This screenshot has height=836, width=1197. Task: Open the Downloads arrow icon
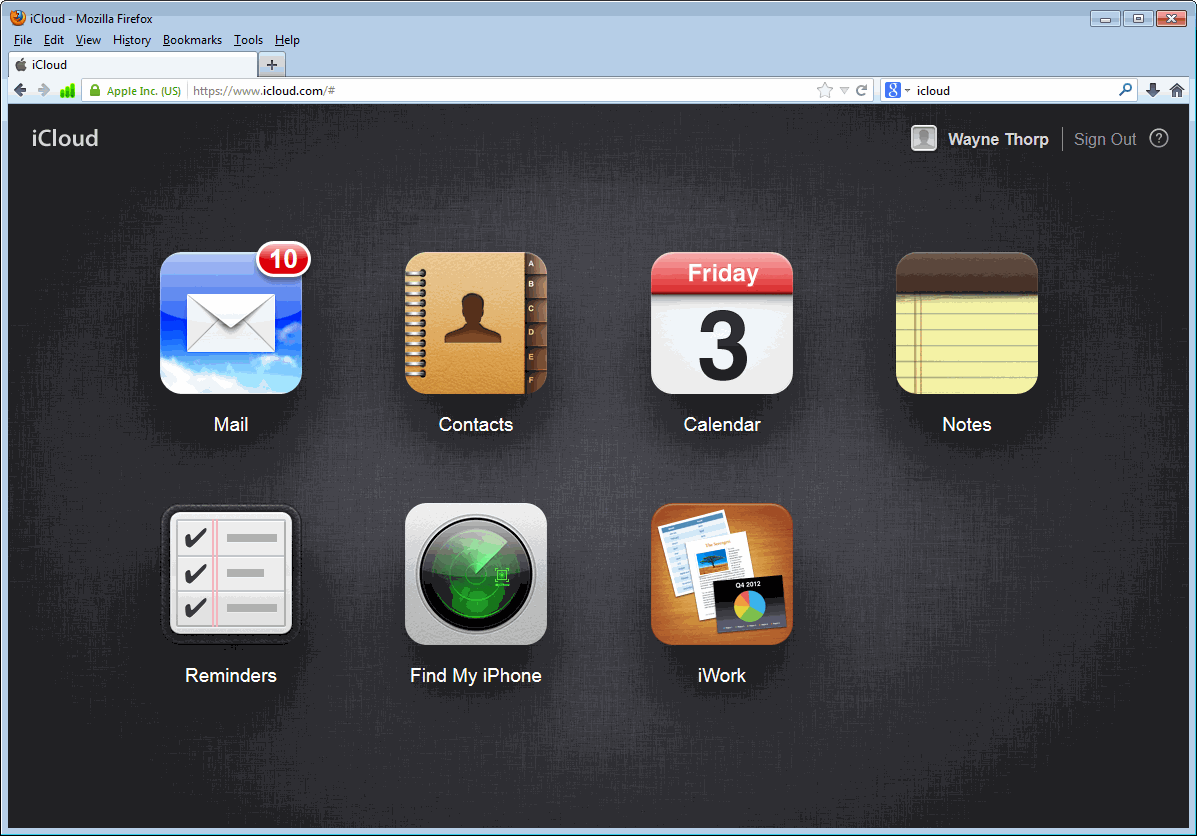(1153, 90)
